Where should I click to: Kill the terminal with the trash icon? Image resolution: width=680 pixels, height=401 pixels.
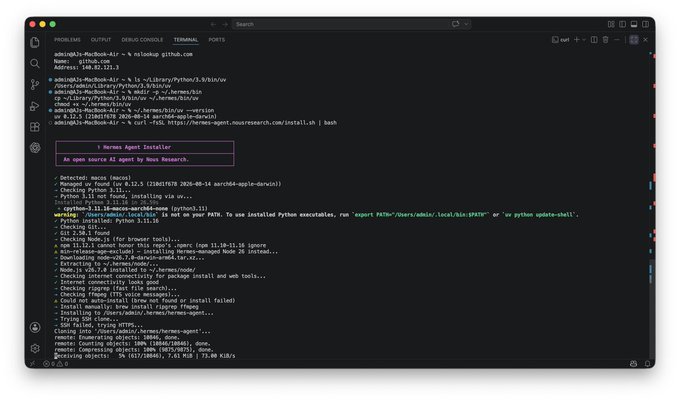(605, 40)
